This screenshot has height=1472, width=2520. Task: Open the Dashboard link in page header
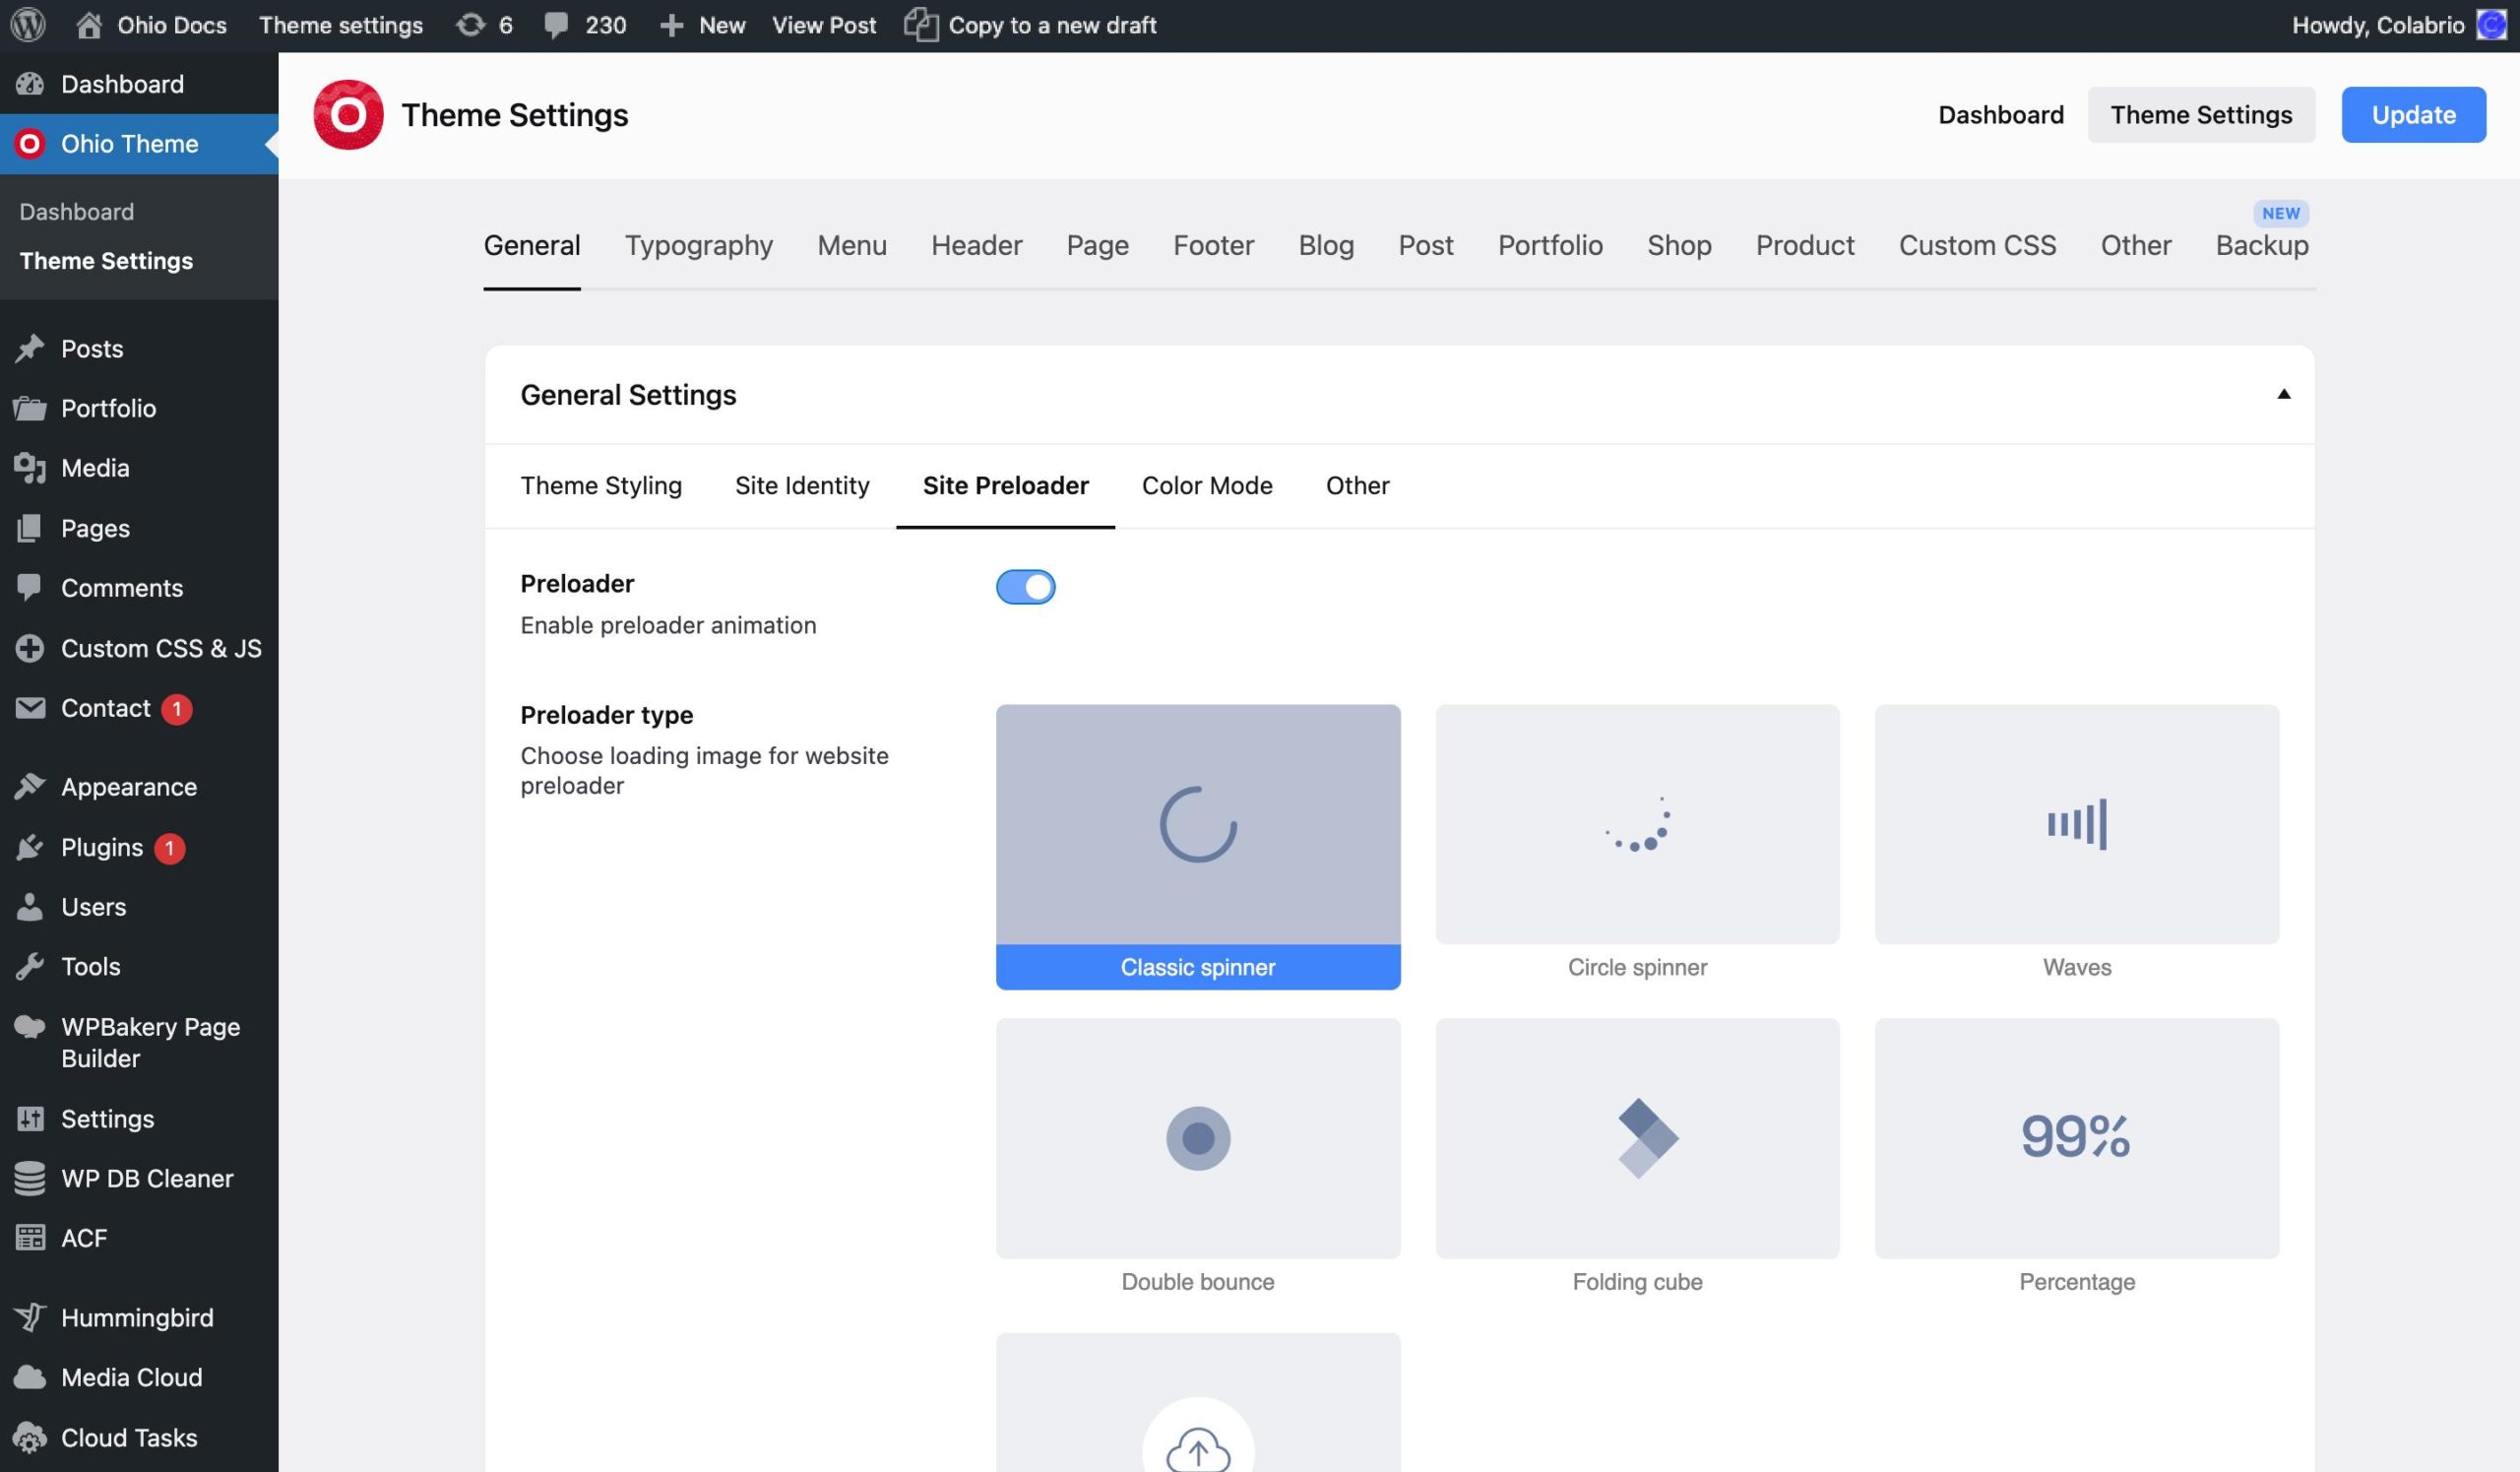coord(2001,115)
